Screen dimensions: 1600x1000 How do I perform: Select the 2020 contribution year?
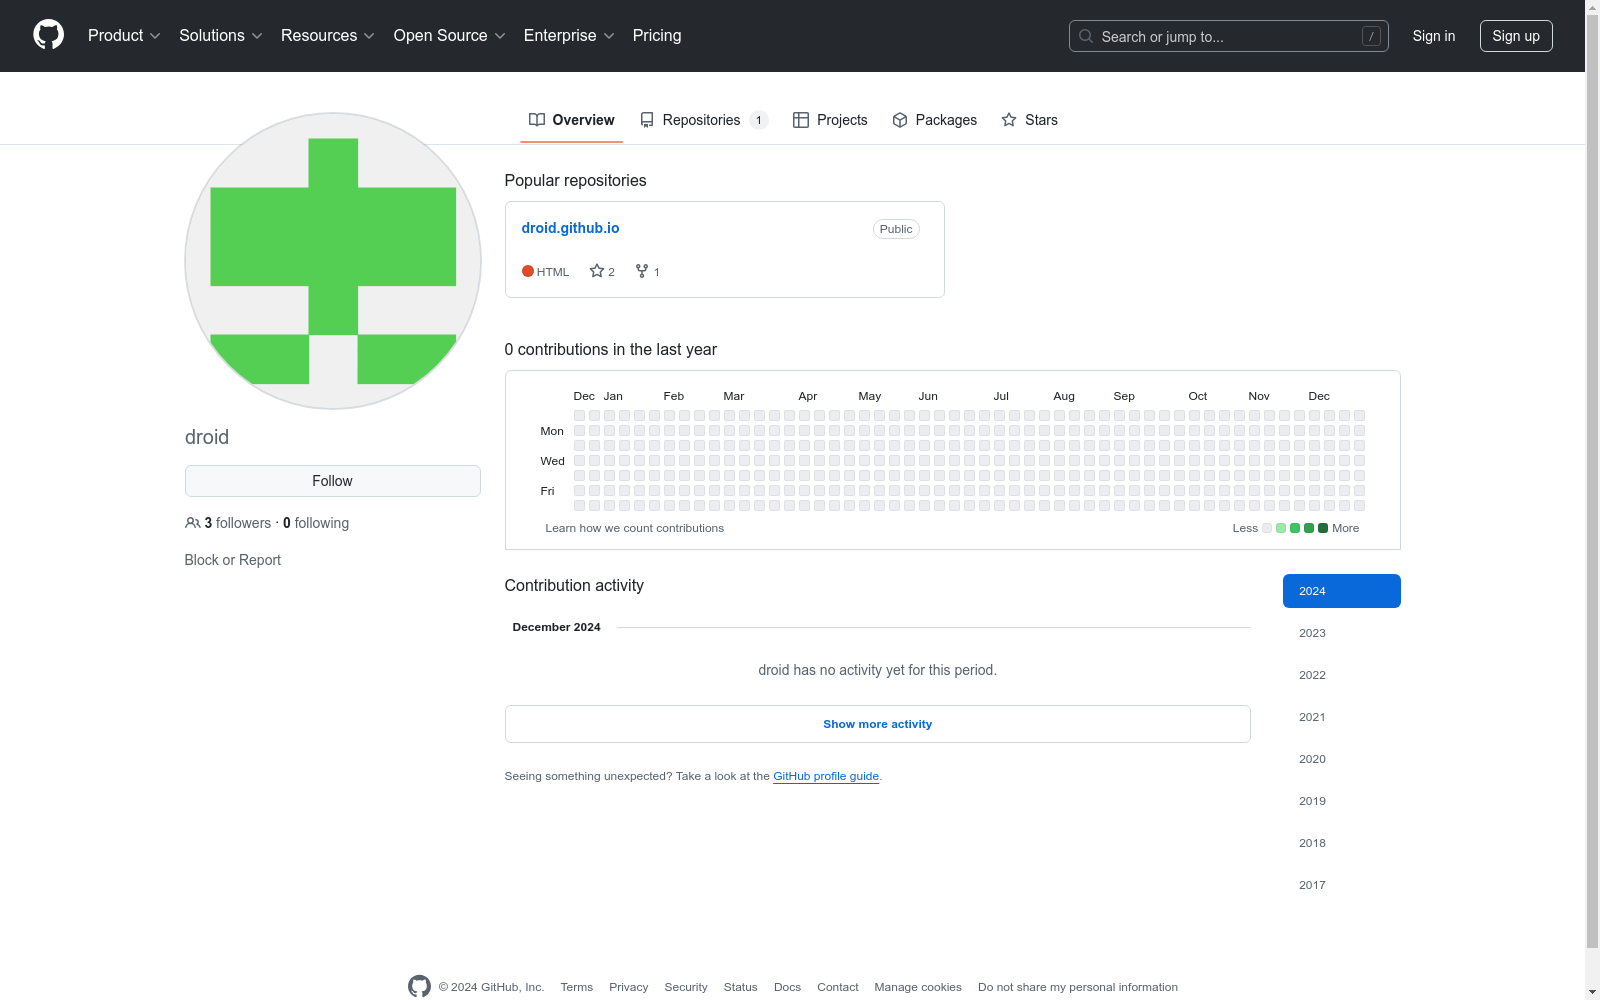[1342, 759]
